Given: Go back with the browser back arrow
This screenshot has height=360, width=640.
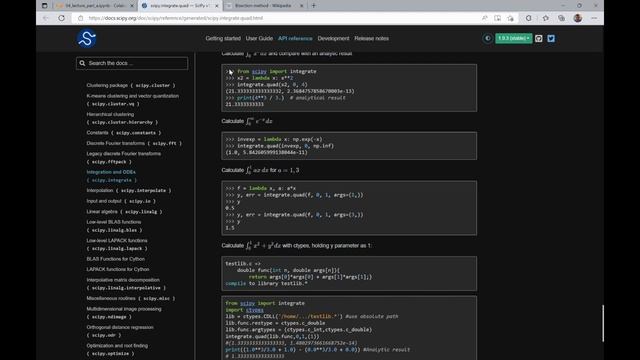Looking at the screenshot, I should point(46,18).
